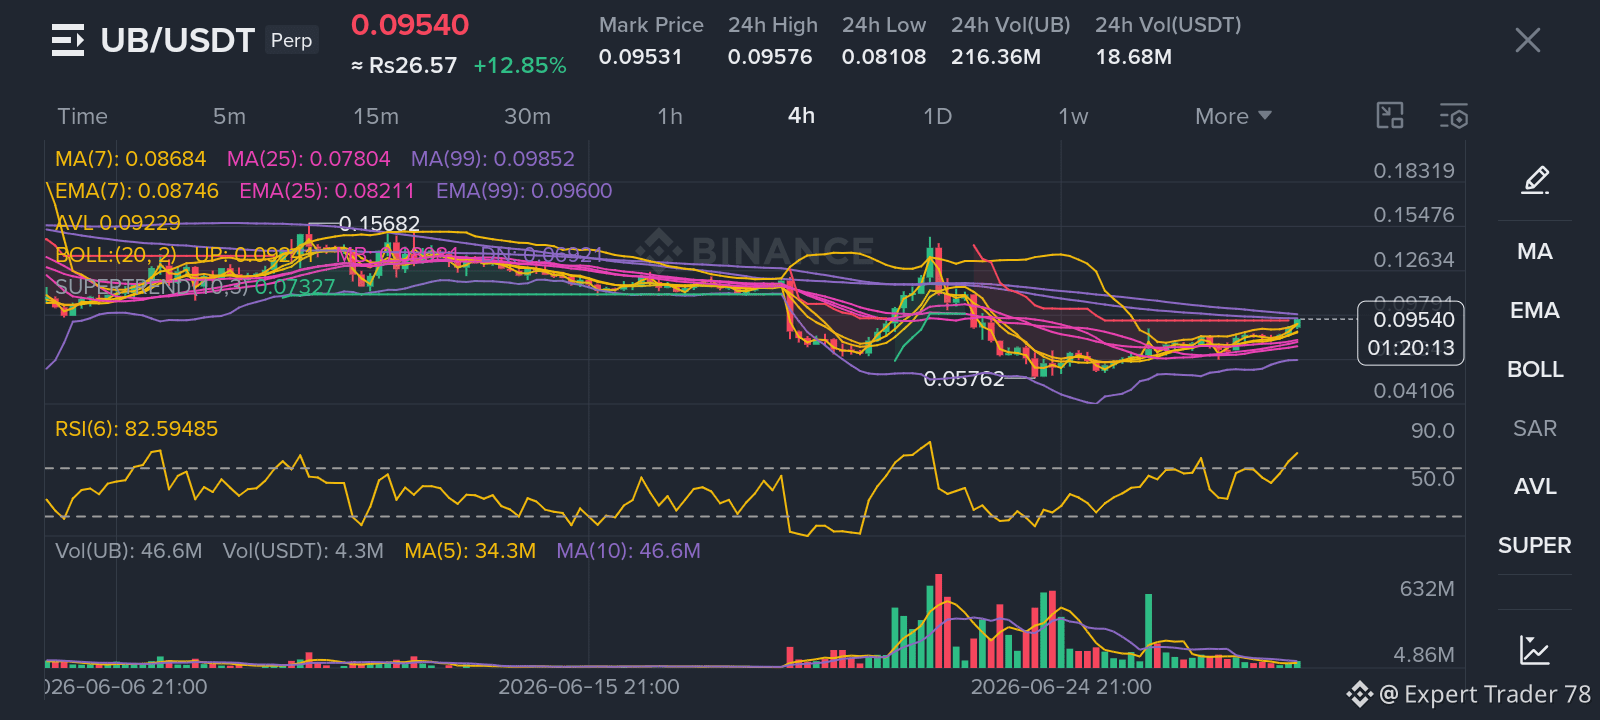Toggle the AVL indicator
Image resolution: width=1600 pixels, height=720 pixels.
pos(1535,486)
